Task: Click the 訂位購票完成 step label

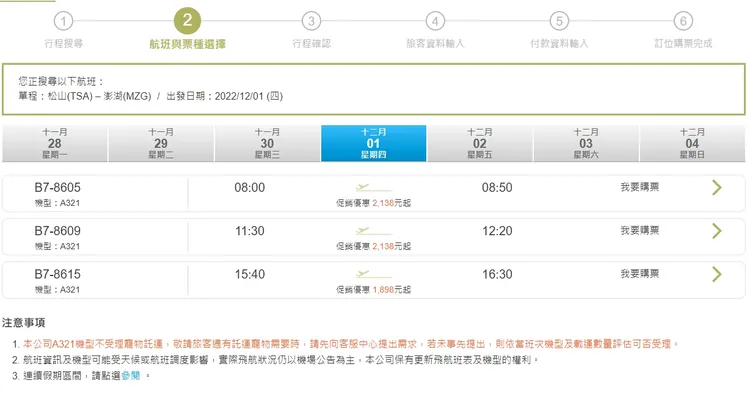Action: [x=683, y=44]
